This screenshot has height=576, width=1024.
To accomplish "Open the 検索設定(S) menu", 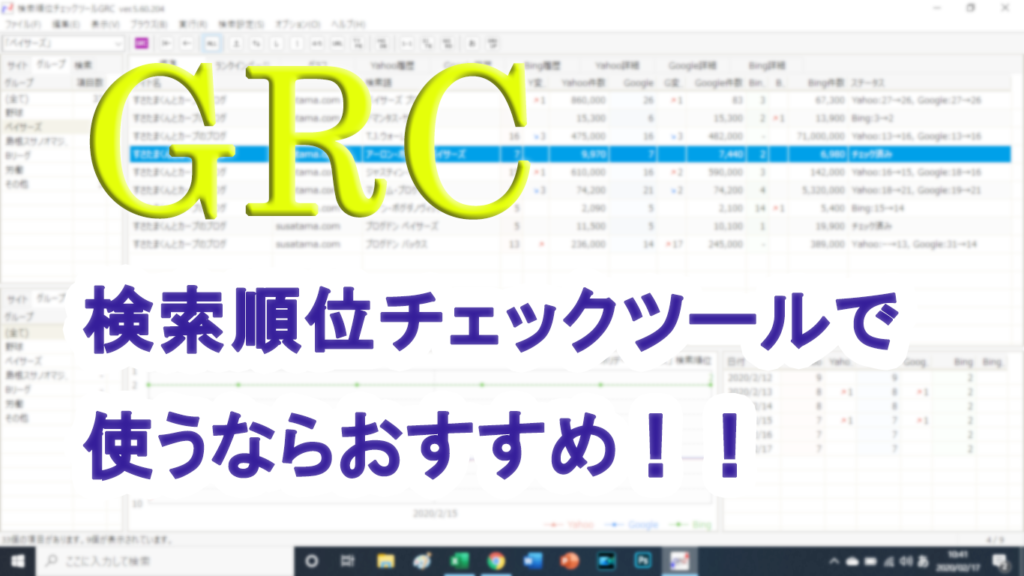I will coord(241,24).
